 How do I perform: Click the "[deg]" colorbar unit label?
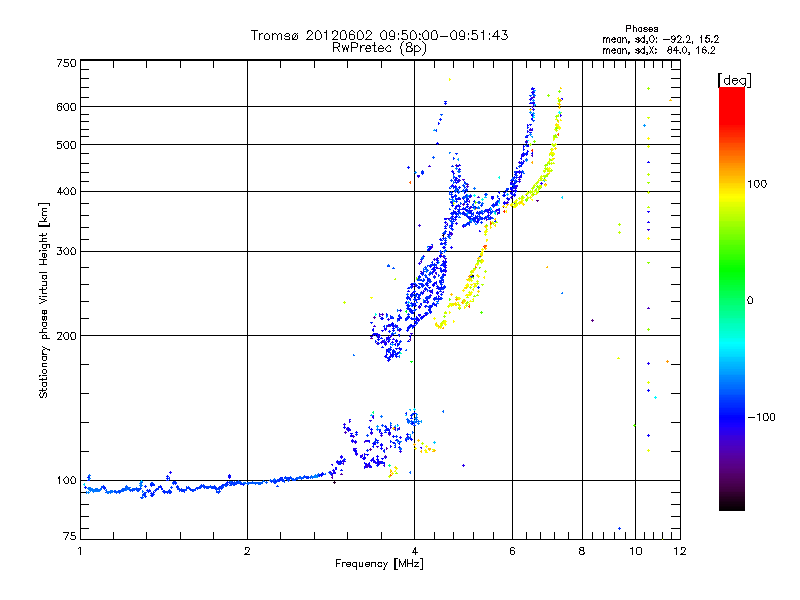coord(734,80)
